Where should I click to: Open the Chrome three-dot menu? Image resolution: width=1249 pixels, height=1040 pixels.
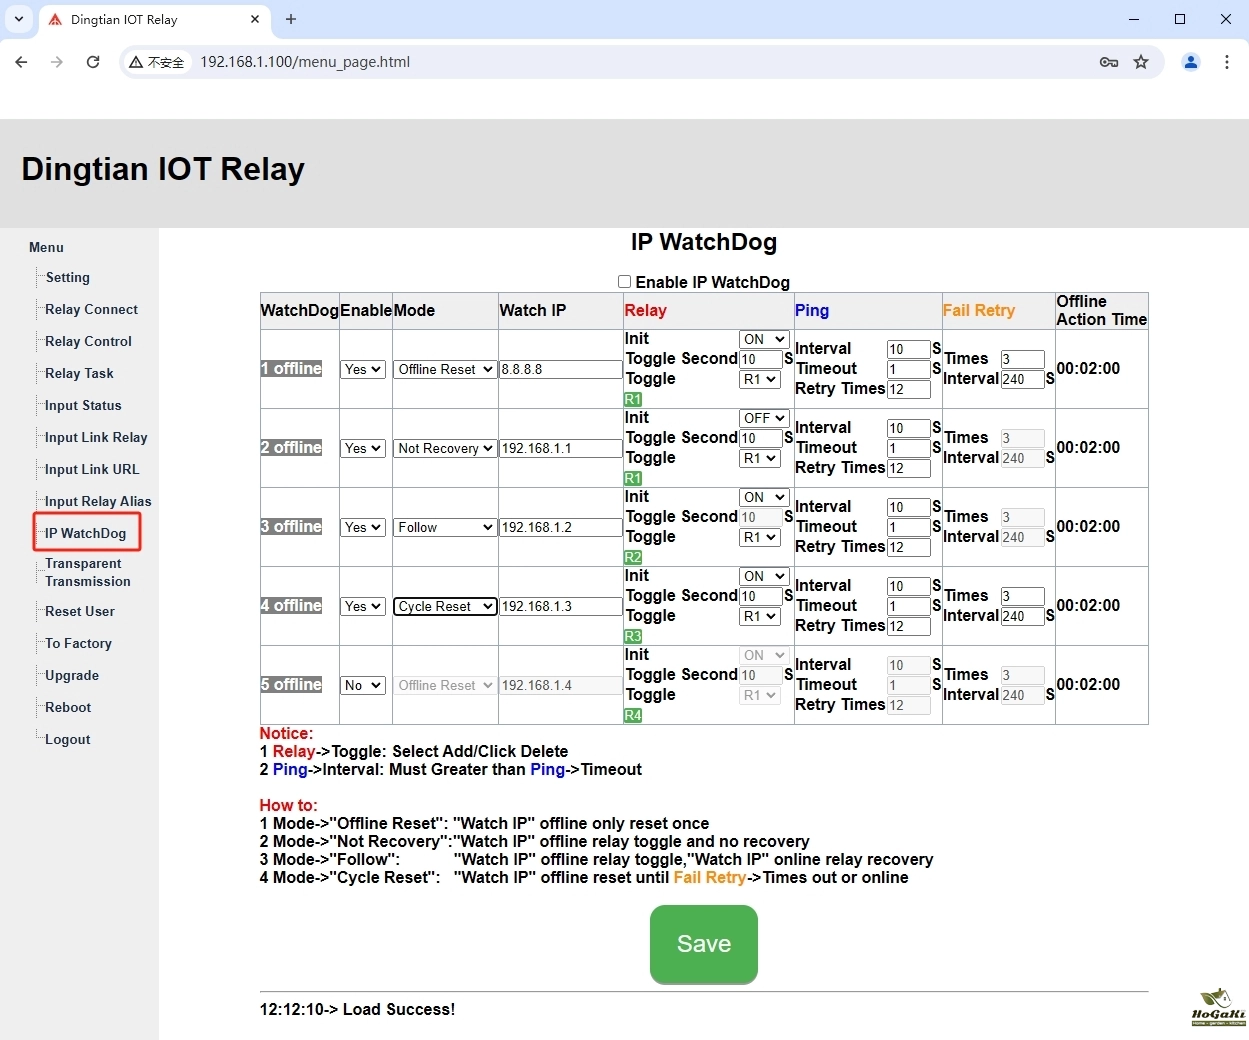click(x=1227, y=62)
